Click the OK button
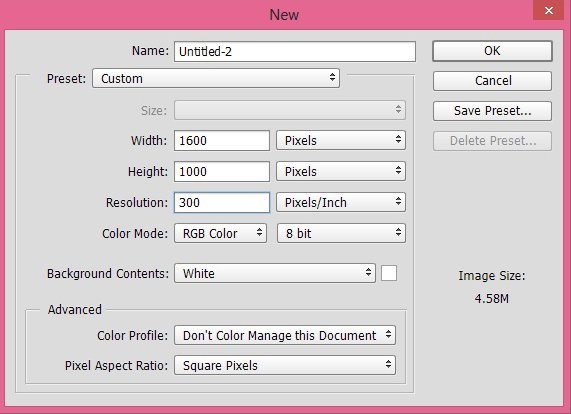This screenshot has height=414, width=571. tap(492, 51)
